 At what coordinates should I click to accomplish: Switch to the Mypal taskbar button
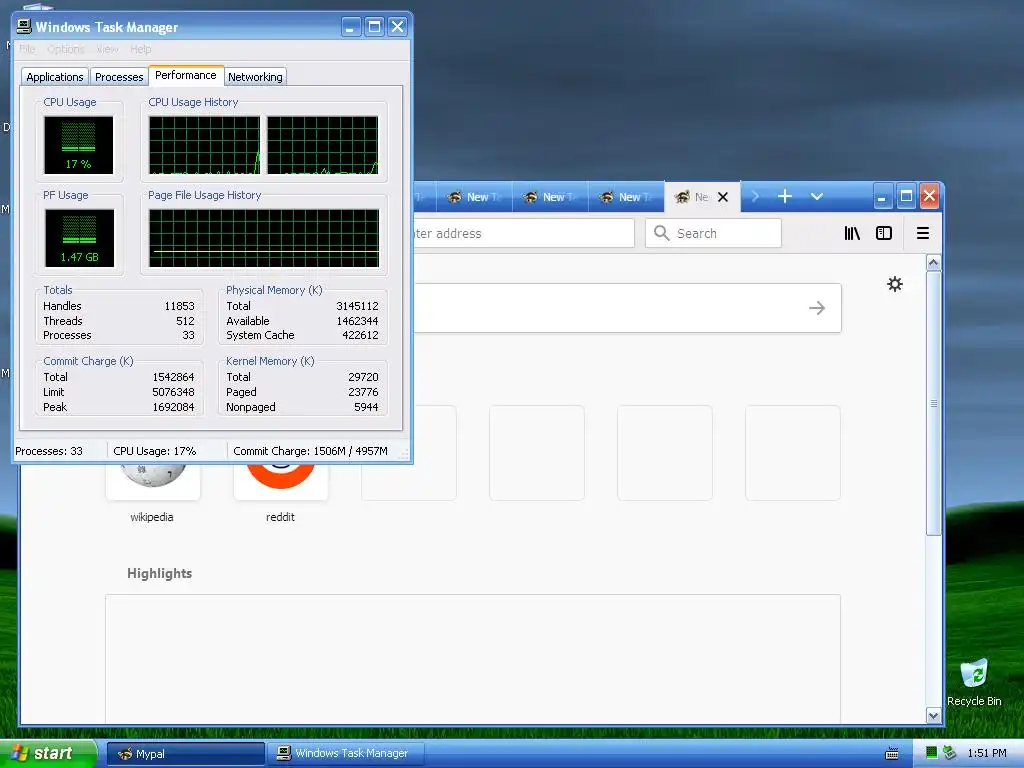pos(185,754)
